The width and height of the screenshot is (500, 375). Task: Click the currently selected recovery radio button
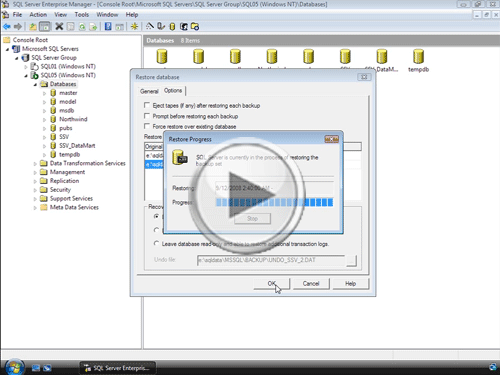point(156,216)
